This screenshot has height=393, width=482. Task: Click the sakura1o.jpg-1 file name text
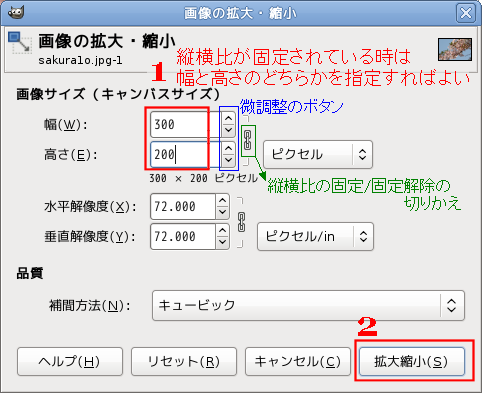[80, 60]
